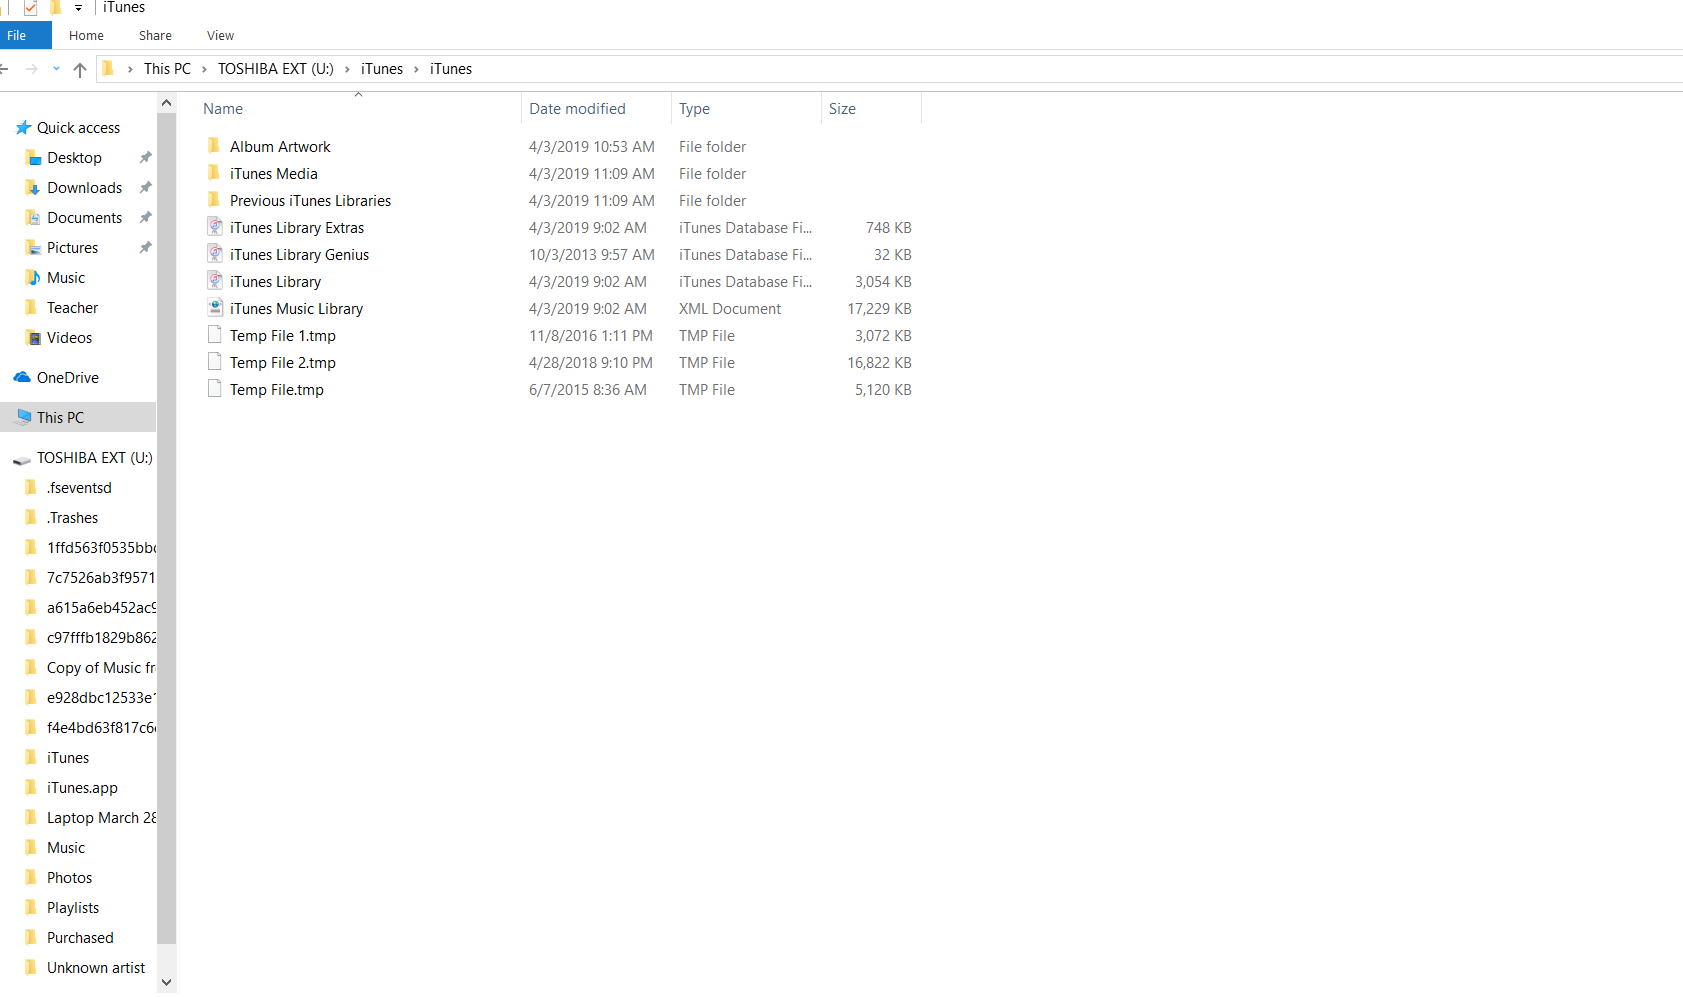
Task: Open the iTunes Media folder icon
Action: click(x=214, y=173)
